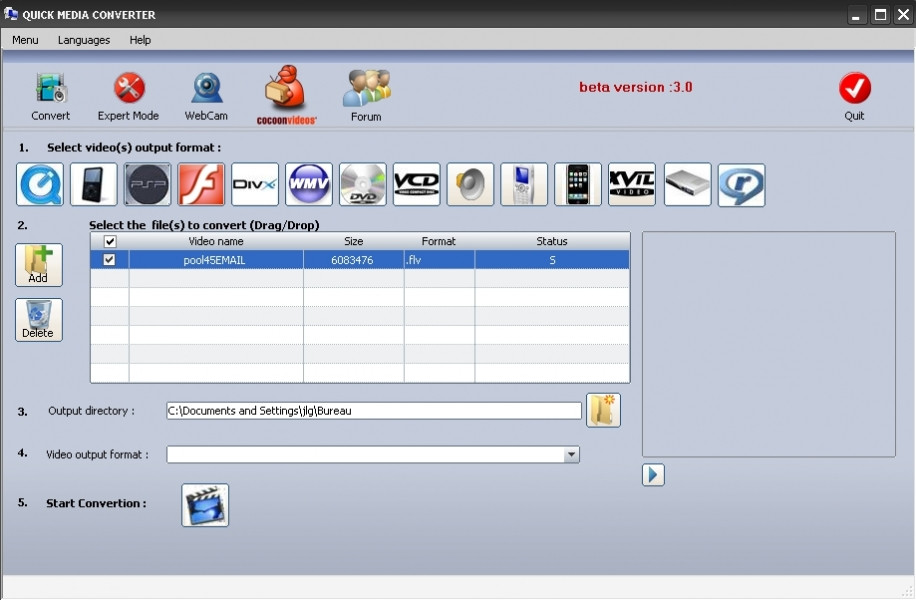Sort by the Format column header
The image size is (916, 600).
(x=439, y=241)
